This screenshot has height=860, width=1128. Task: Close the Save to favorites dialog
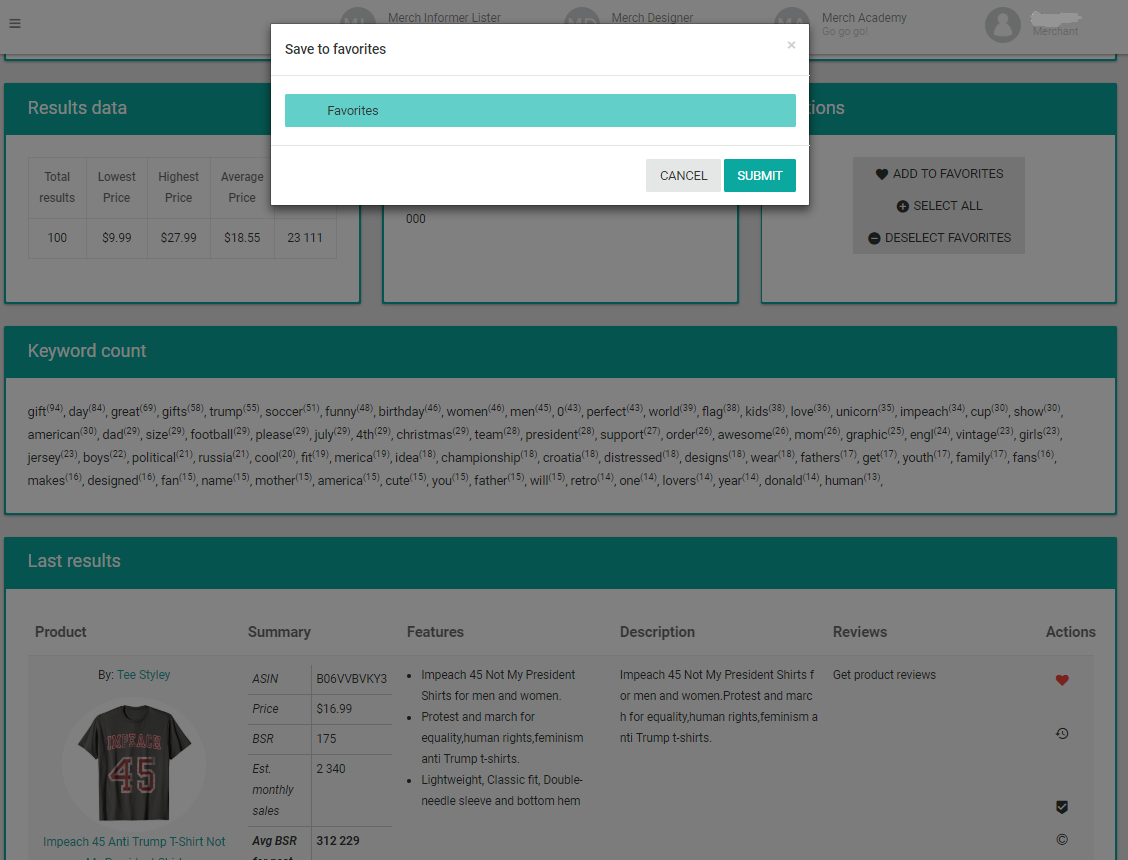point(791,45)
